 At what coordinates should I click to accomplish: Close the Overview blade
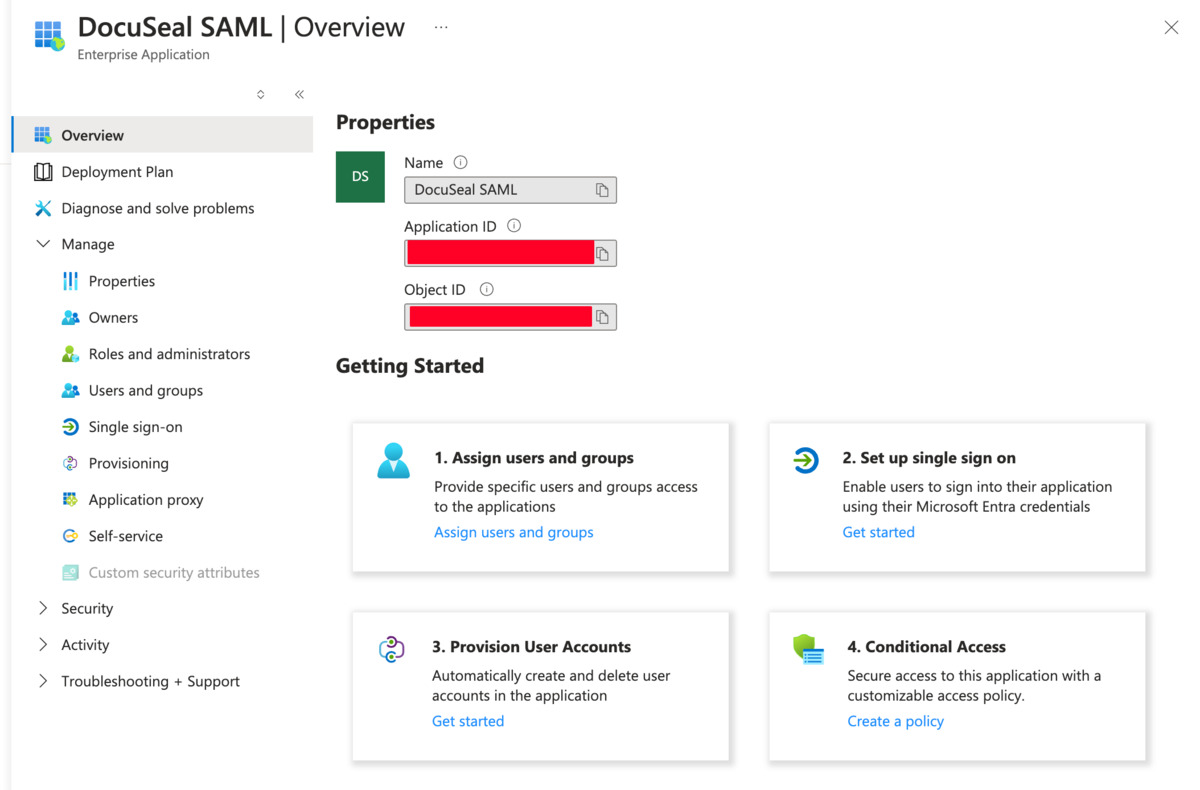(1171, 28)
